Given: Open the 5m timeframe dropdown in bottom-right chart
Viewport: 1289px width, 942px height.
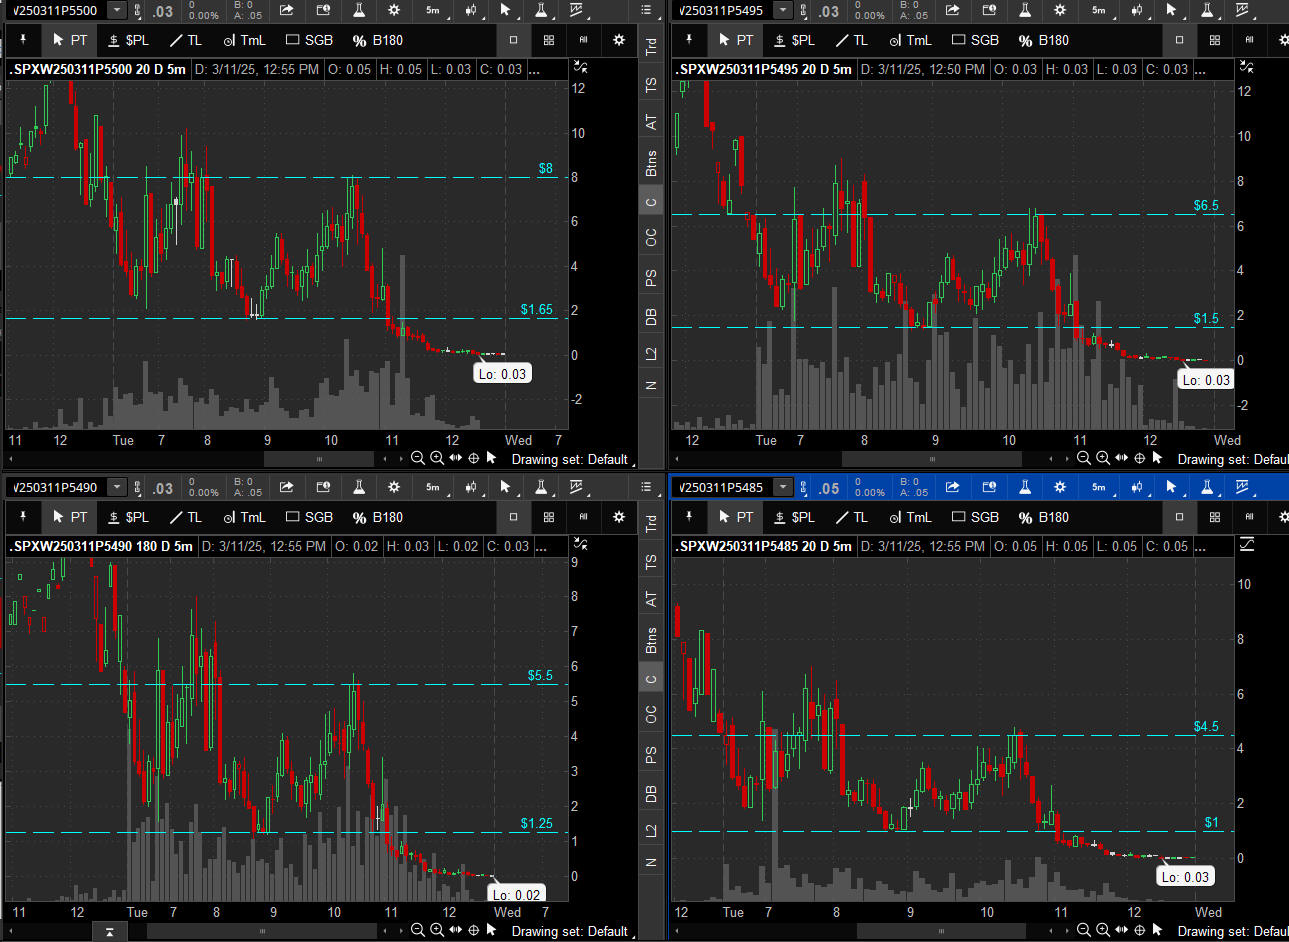Looking at the screenshot, I should point(1100,488).
